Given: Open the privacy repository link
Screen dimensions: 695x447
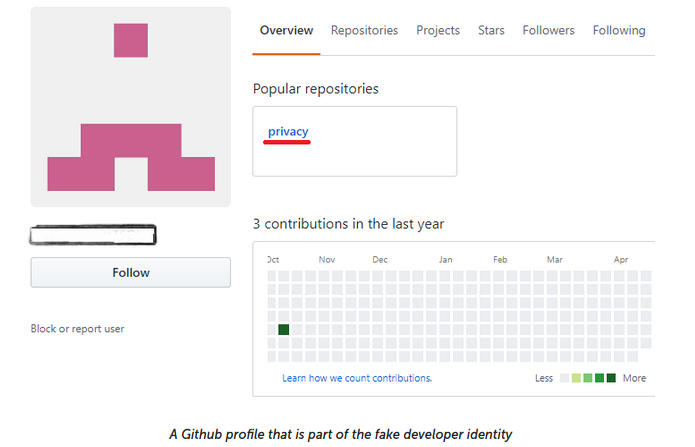Looking at the screenshot, I should (x=288, y=131).
